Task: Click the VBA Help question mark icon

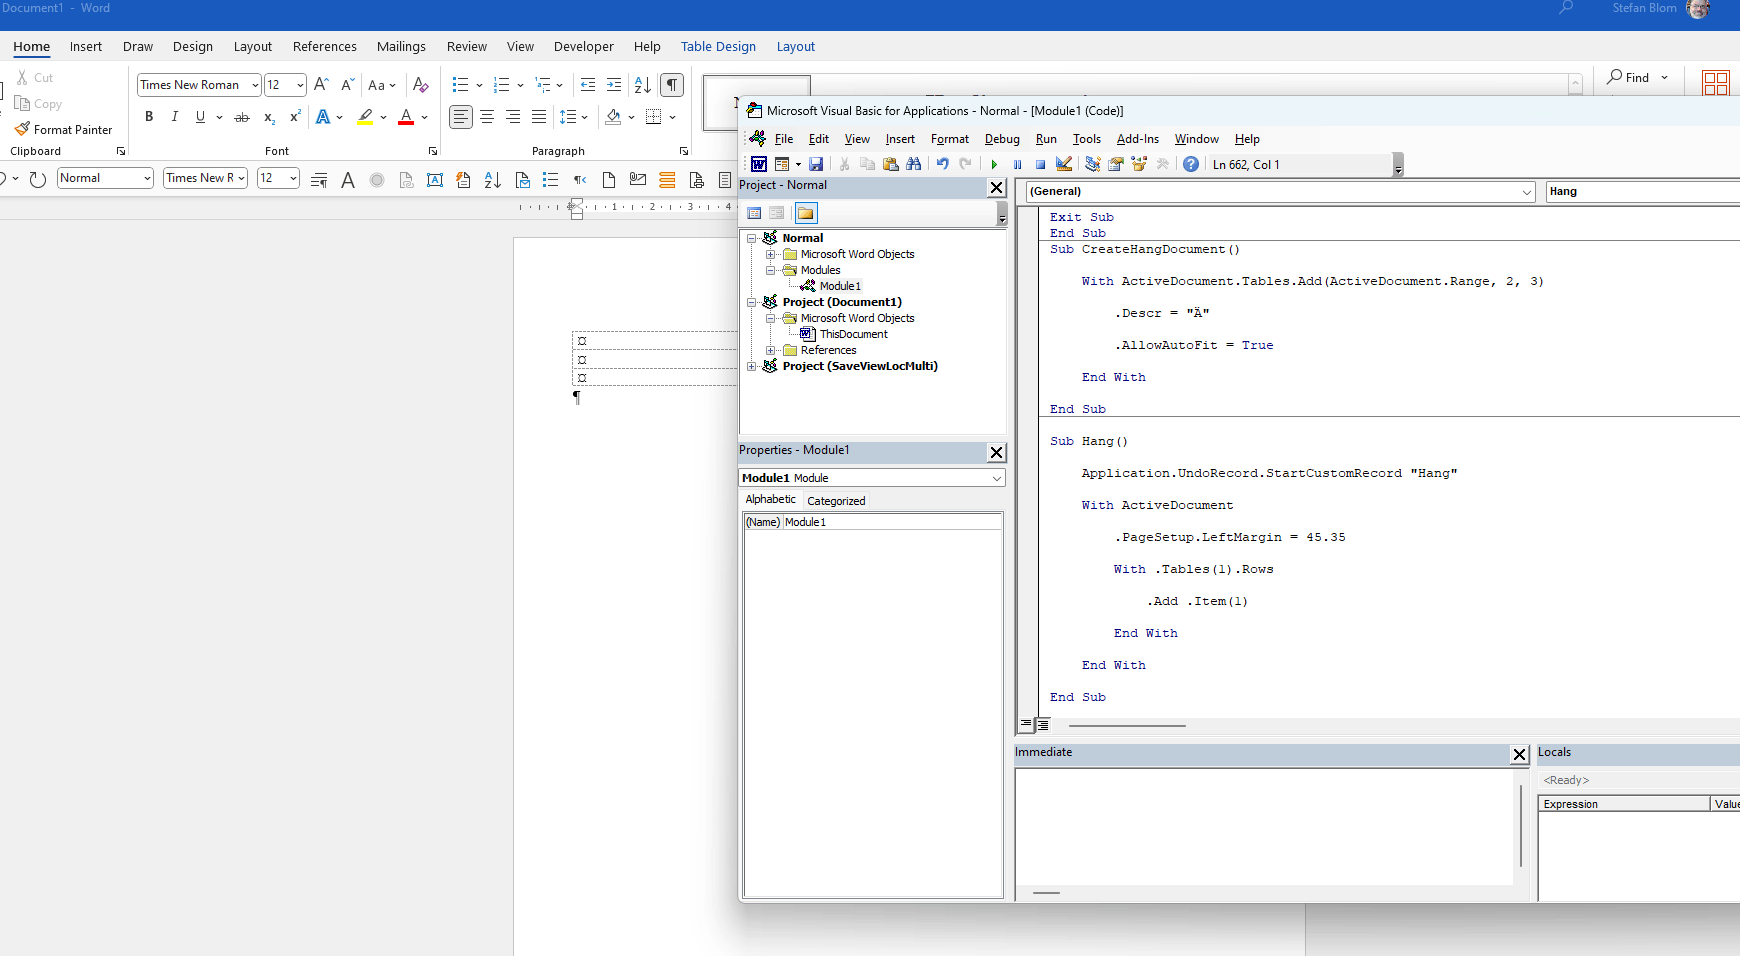Action: [x=1191, y=165]
